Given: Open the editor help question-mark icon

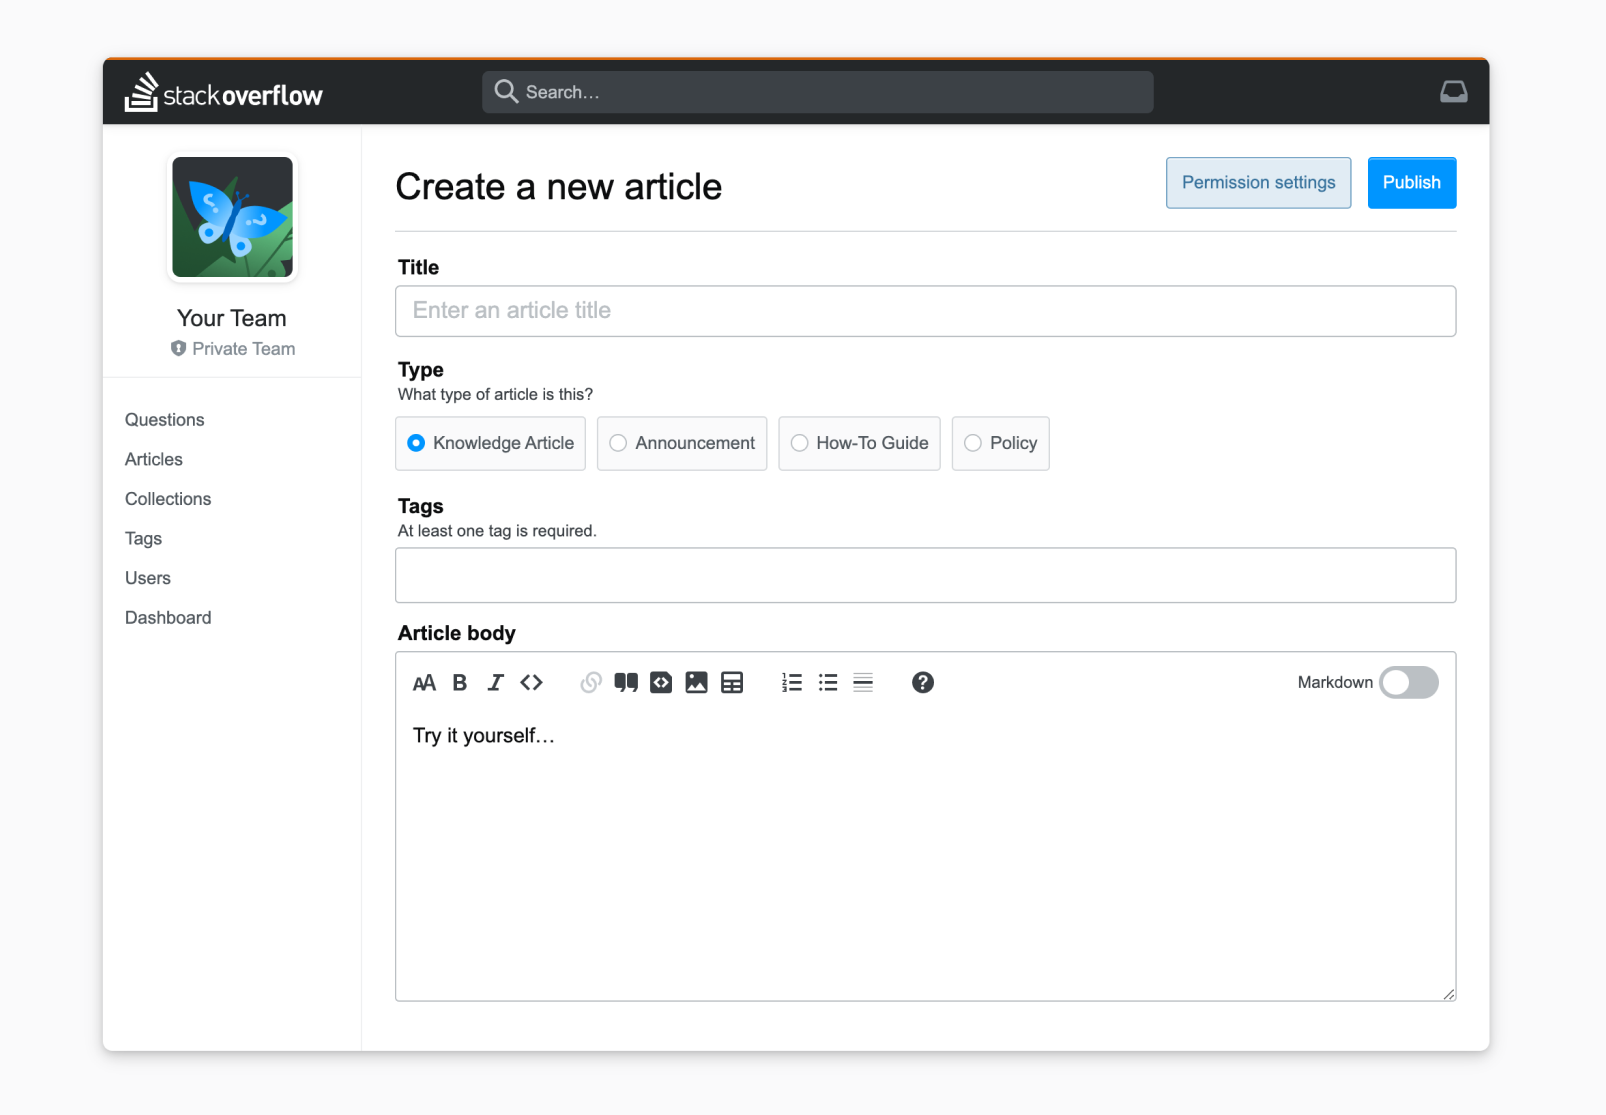Looking at the screenshot, I should [923, 683].
